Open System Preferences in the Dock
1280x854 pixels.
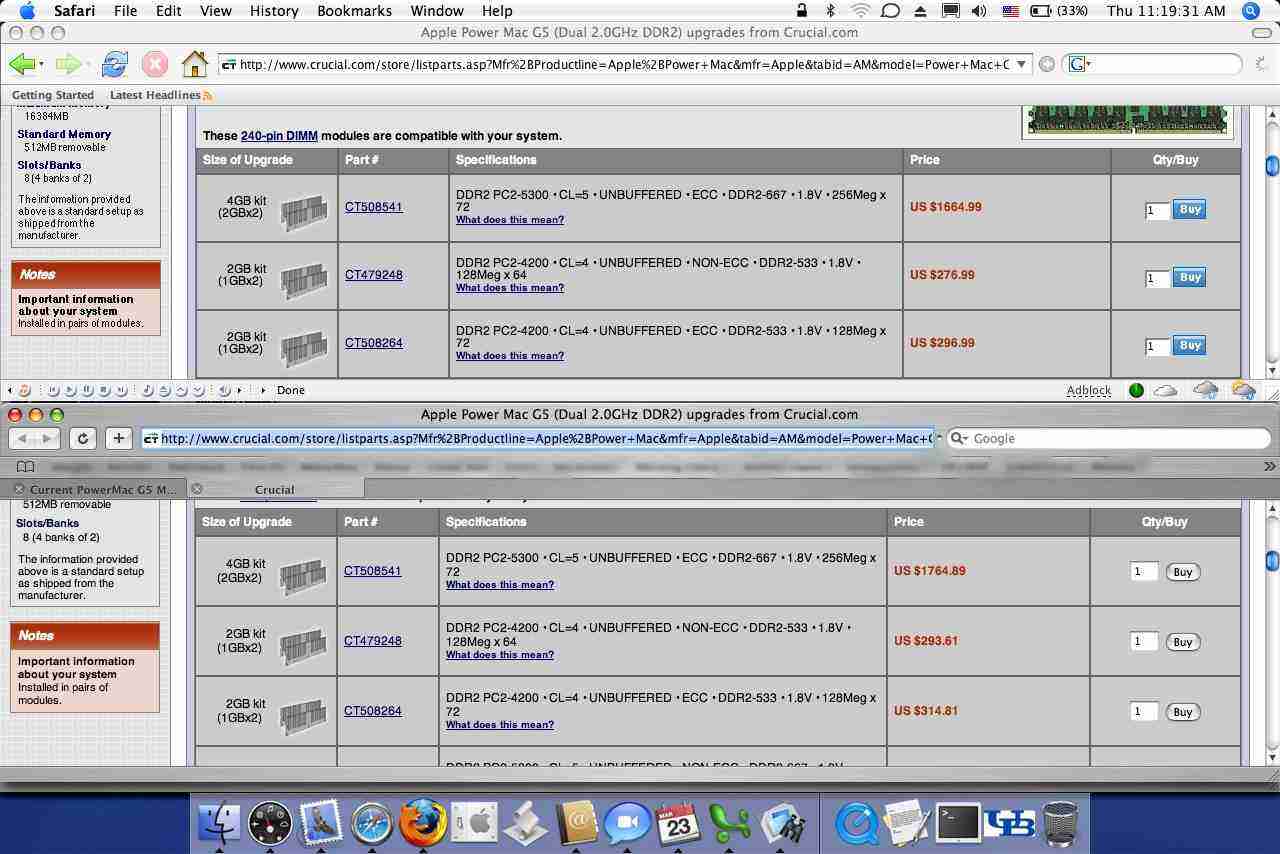click(474, 823)
